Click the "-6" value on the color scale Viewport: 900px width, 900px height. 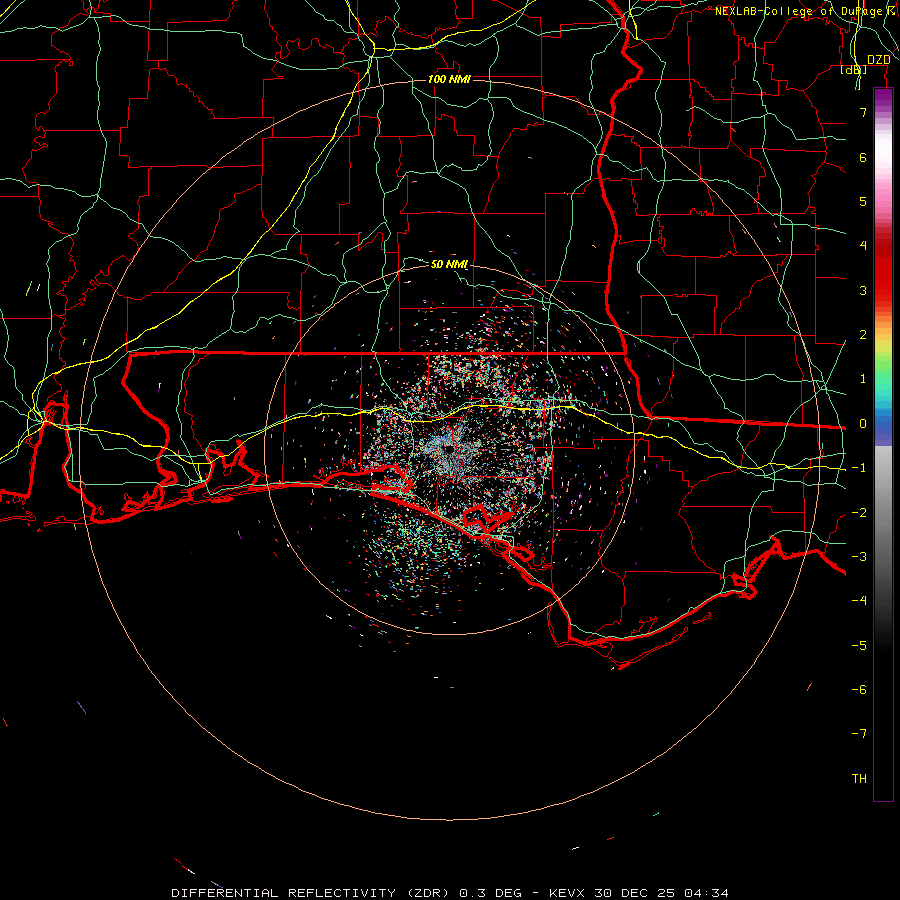coord(859,690)
